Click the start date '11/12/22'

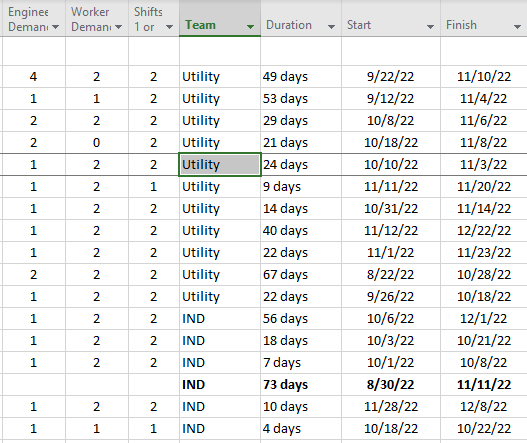point(391,231)
